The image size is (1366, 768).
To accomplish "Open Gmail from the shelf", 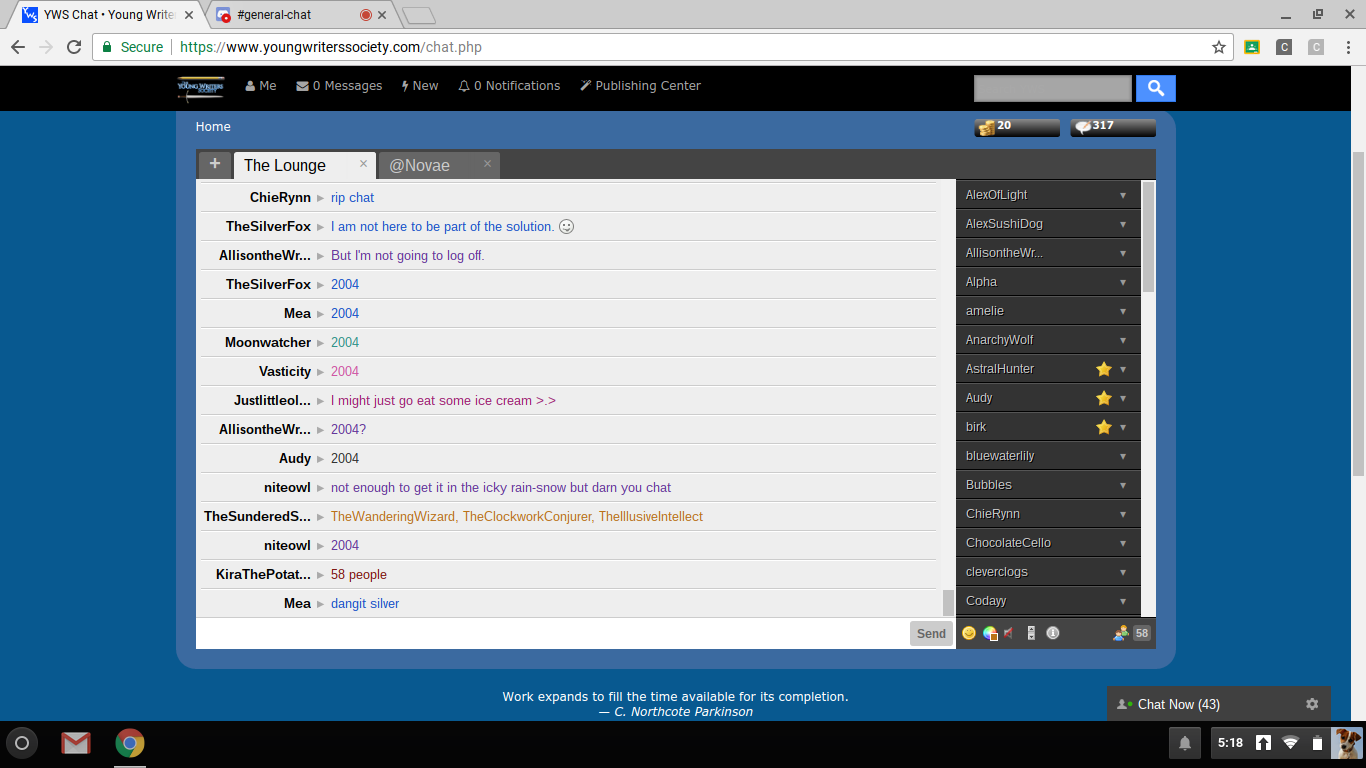I will 76,743.
